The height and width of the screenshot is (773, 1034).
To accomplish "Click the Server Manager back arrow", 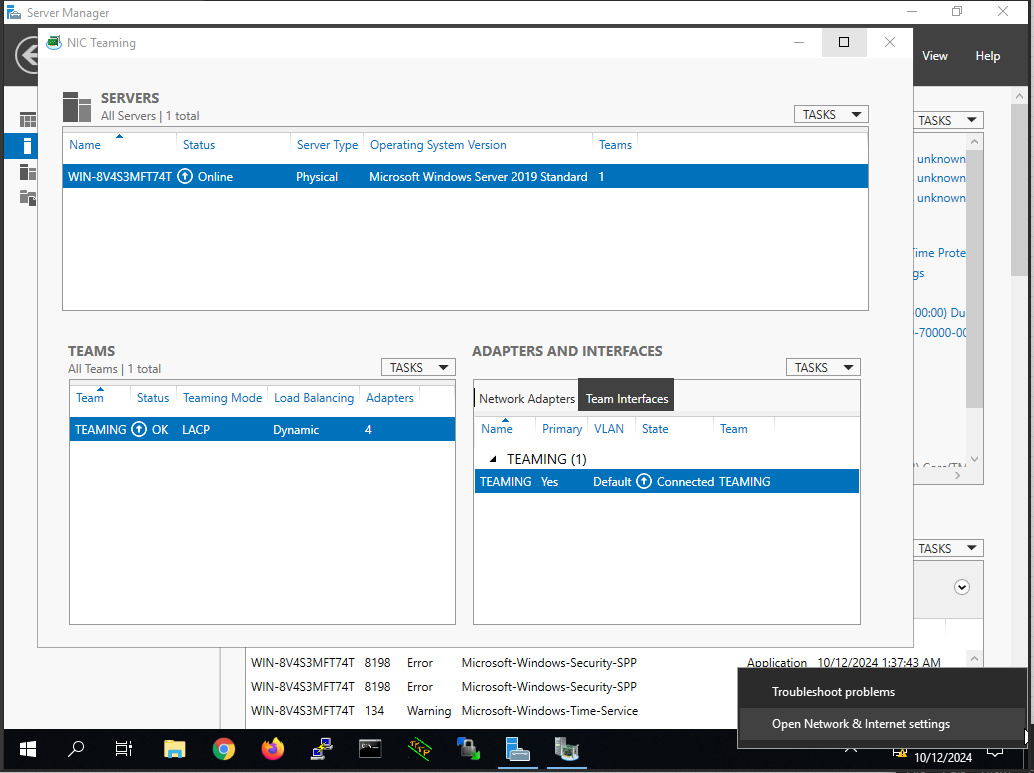I will coord(27,55).
